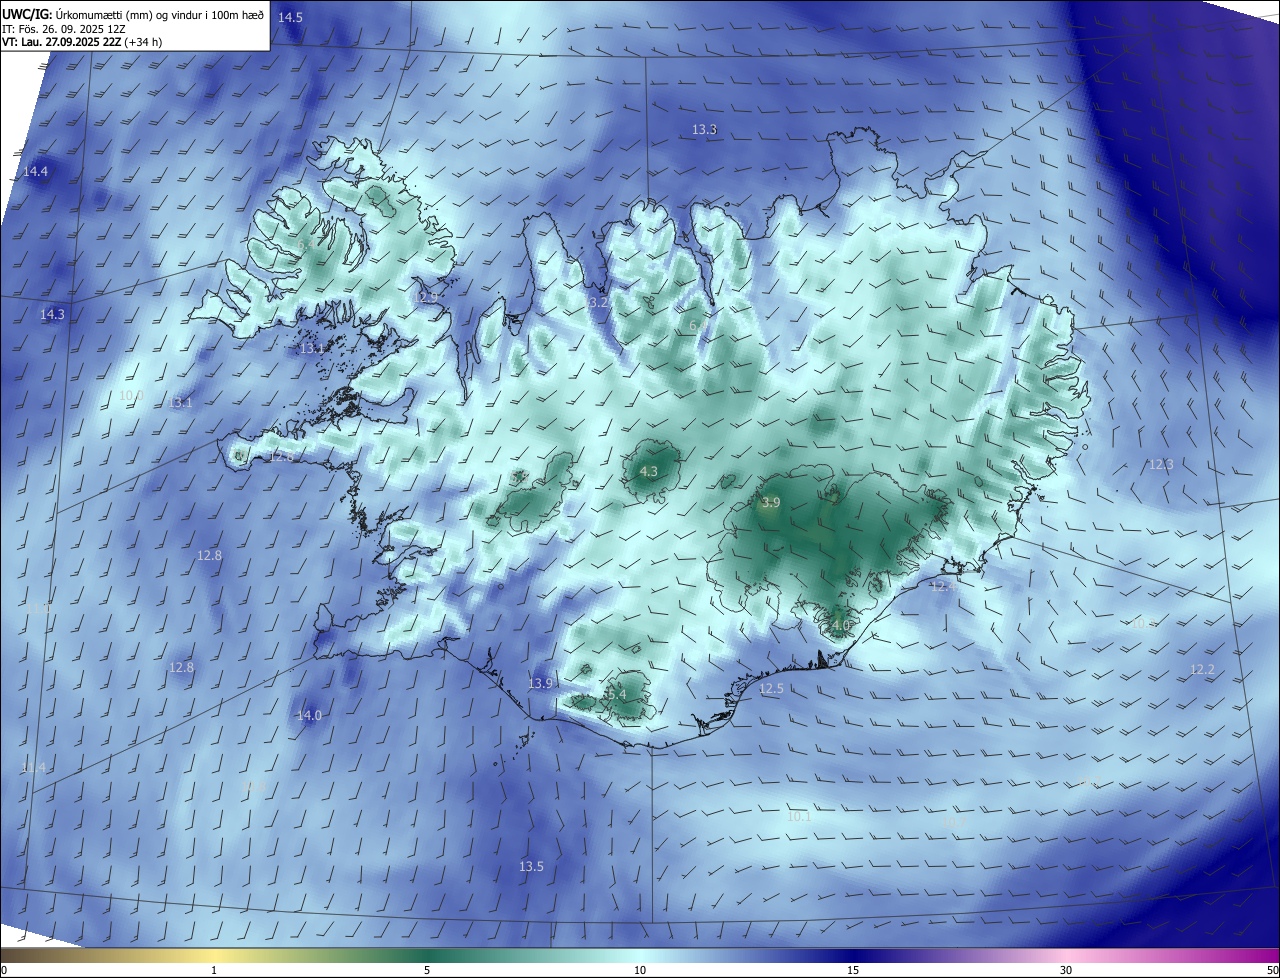Click the 12.4 value label near the southeast coast
Image resolution: width=1280 pixels, height=978 pixels.
[943, 586]
